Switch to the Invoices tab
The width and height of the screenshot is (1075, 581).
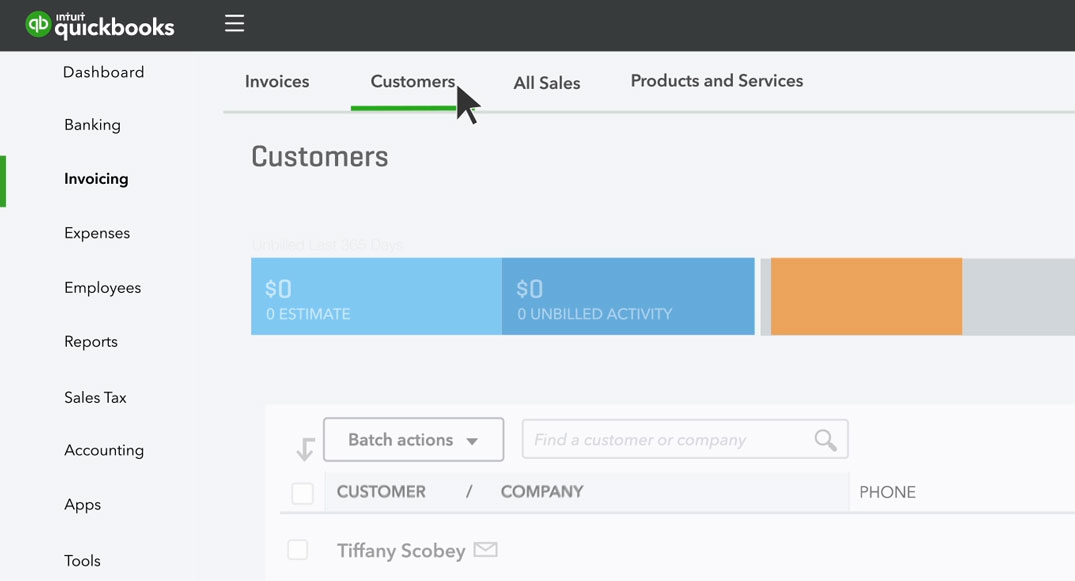click(276, 82)
